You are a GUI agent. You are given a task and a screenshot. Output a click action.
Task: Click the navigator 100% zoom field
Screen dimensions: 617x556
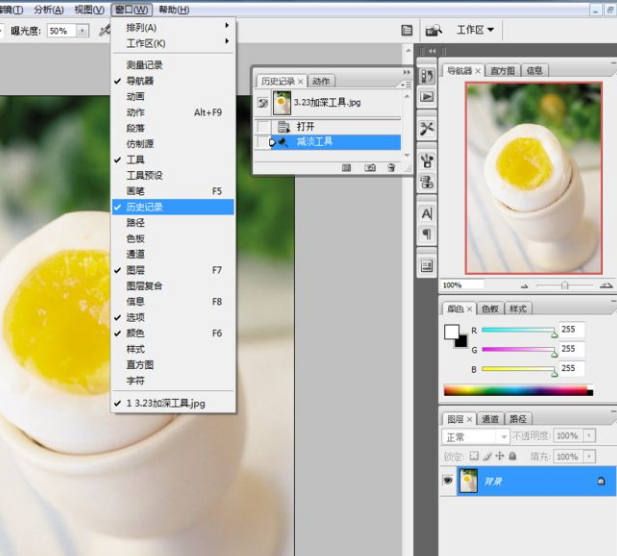[462, 285]
